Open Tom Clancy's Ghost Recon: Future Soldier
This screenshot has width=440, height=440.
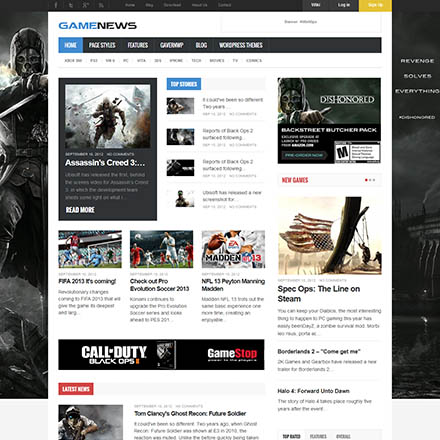190,414
